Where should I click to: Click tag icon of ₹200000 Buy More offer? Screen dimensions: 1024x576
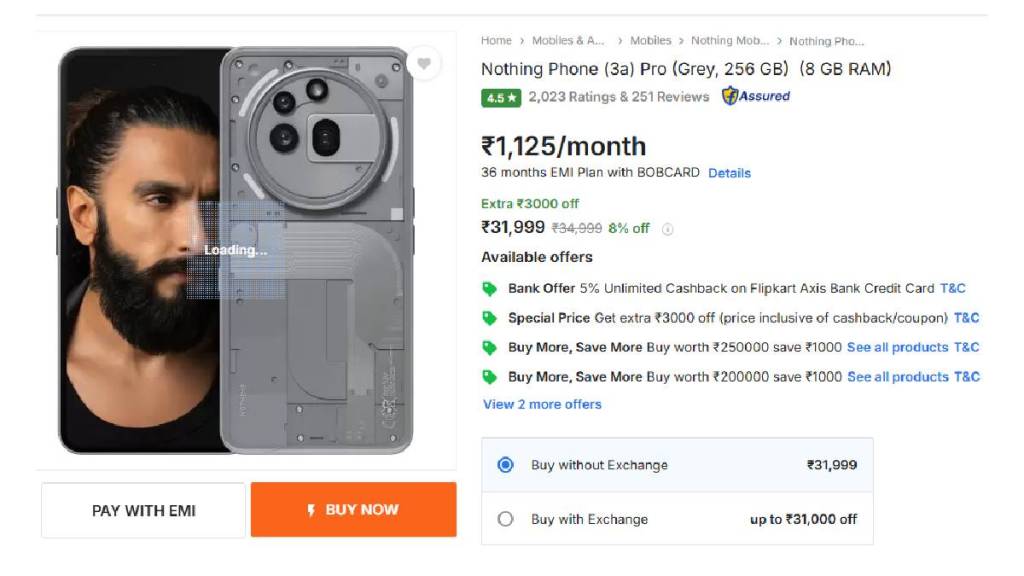pos(489,377)
